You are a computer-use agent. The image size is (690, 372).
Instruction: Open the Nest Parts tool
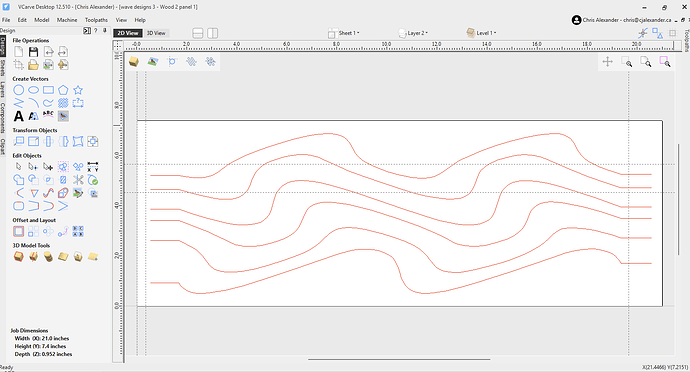pos(78,232)
